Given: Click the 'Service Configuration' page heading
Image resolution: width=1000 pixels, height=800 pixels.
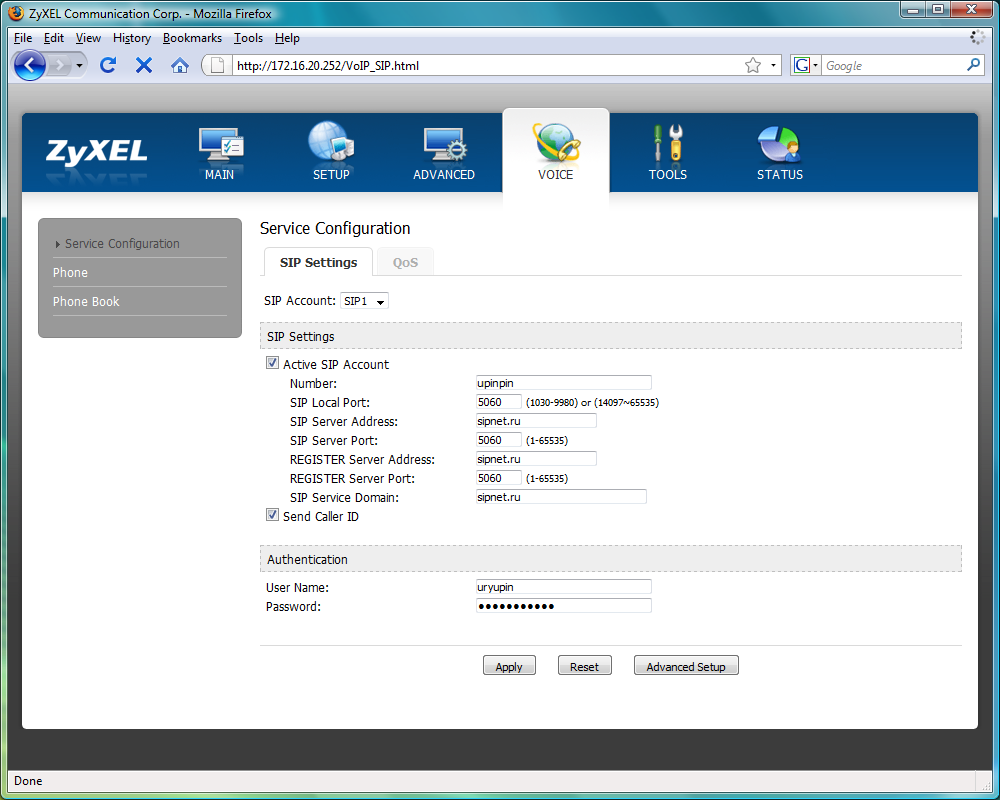Looking at the screenshot, I should 335,228.
